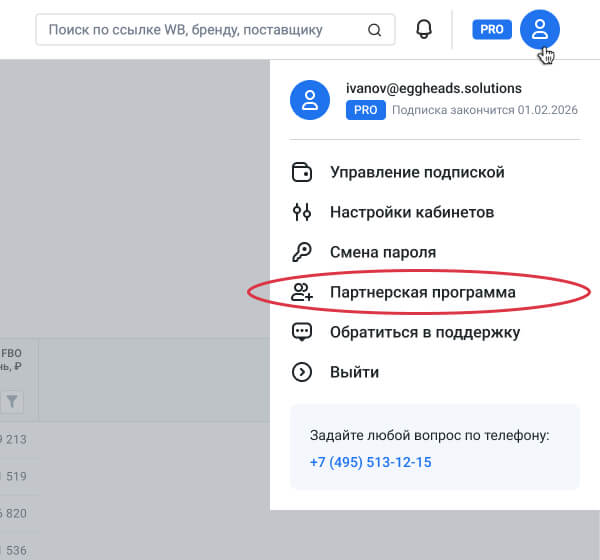Click the key icon for password change
Screen dimensions: 600x560
click(301, 252)
